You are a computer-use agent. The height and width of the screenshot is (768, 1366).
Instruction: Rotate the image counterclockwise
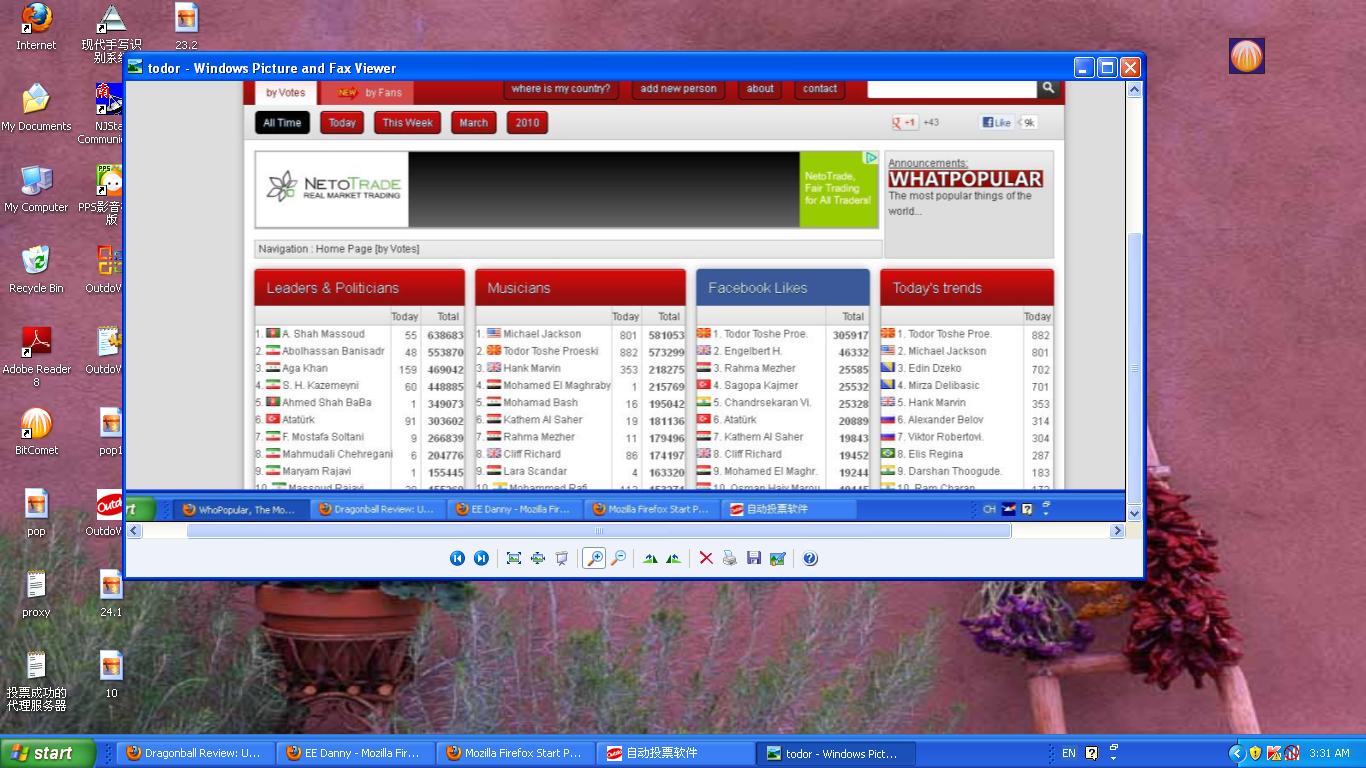pos(674,558)
